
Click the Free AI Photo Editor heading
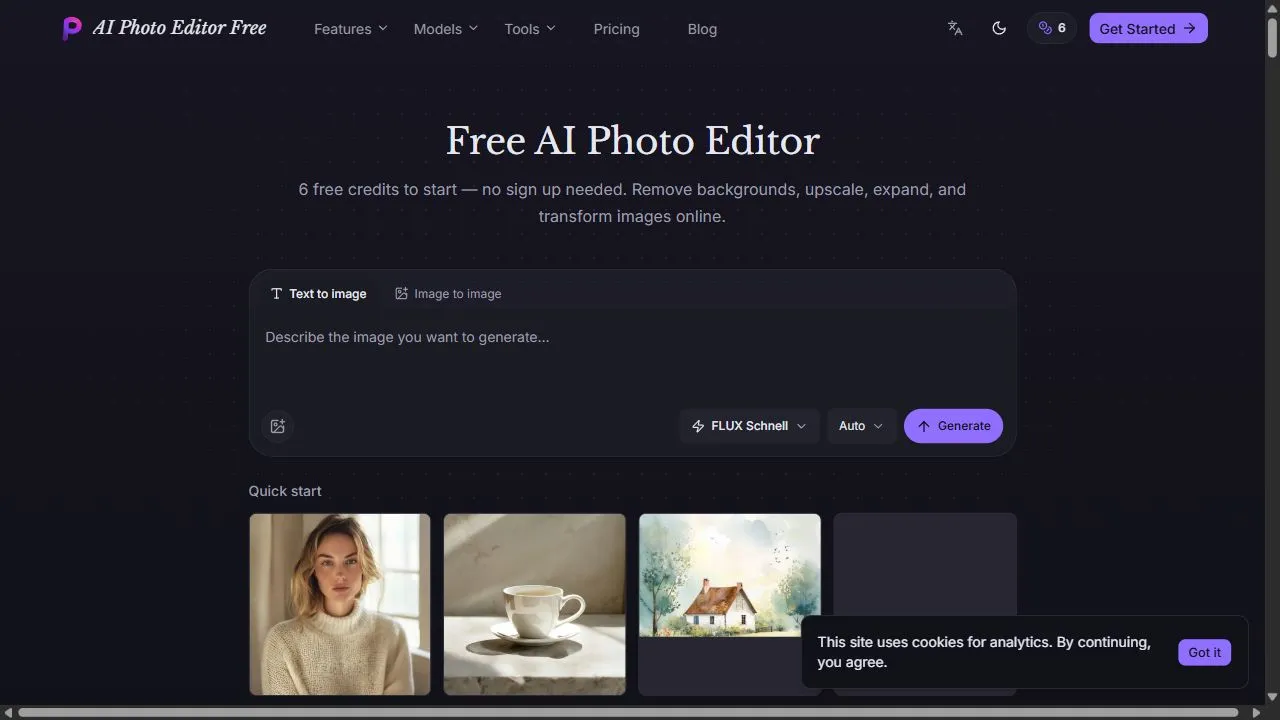[x=632, y=141]
